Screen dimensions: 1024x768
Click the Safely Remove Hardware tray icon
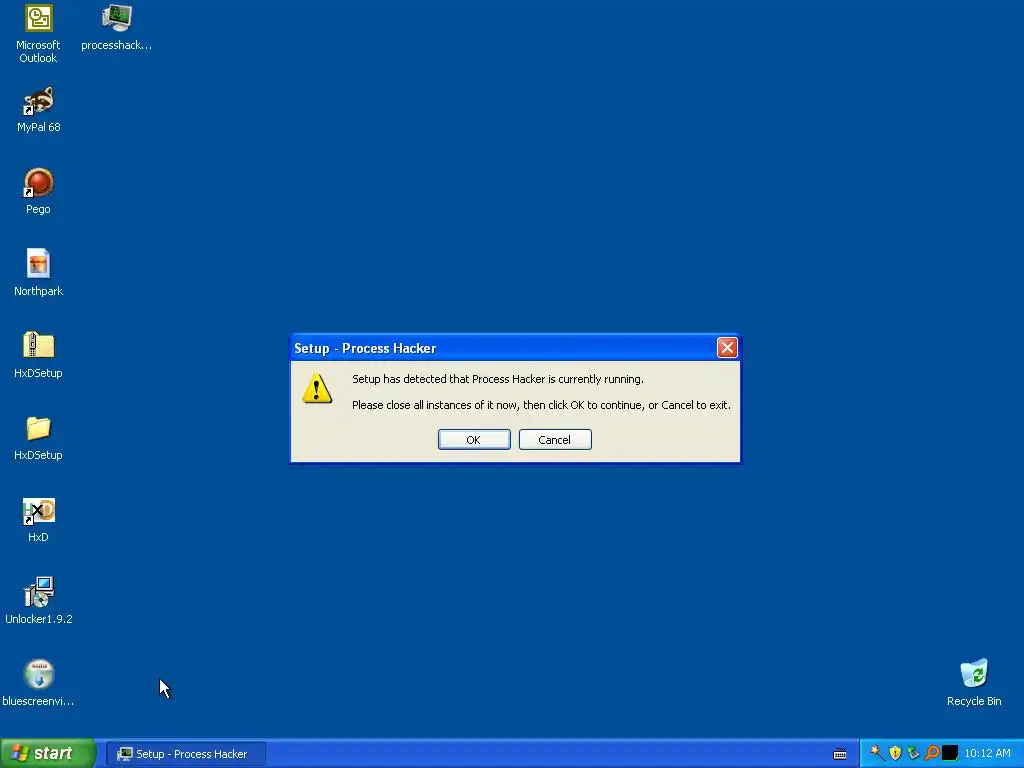click(914, 753)
